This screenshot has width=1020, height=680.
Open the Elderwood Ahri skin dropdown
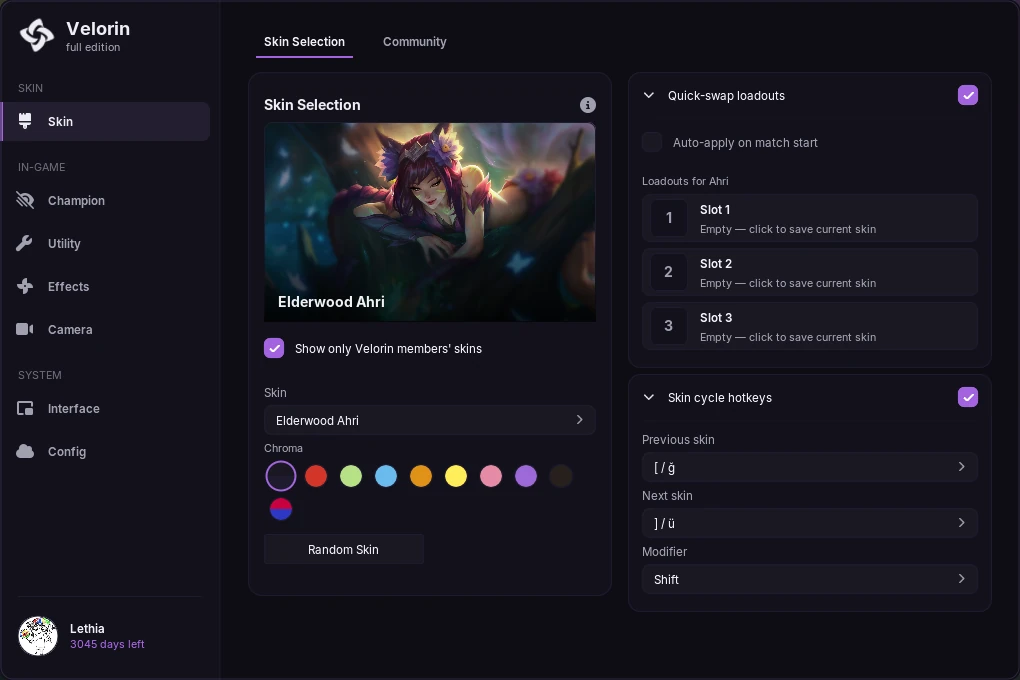click(429, 420)
